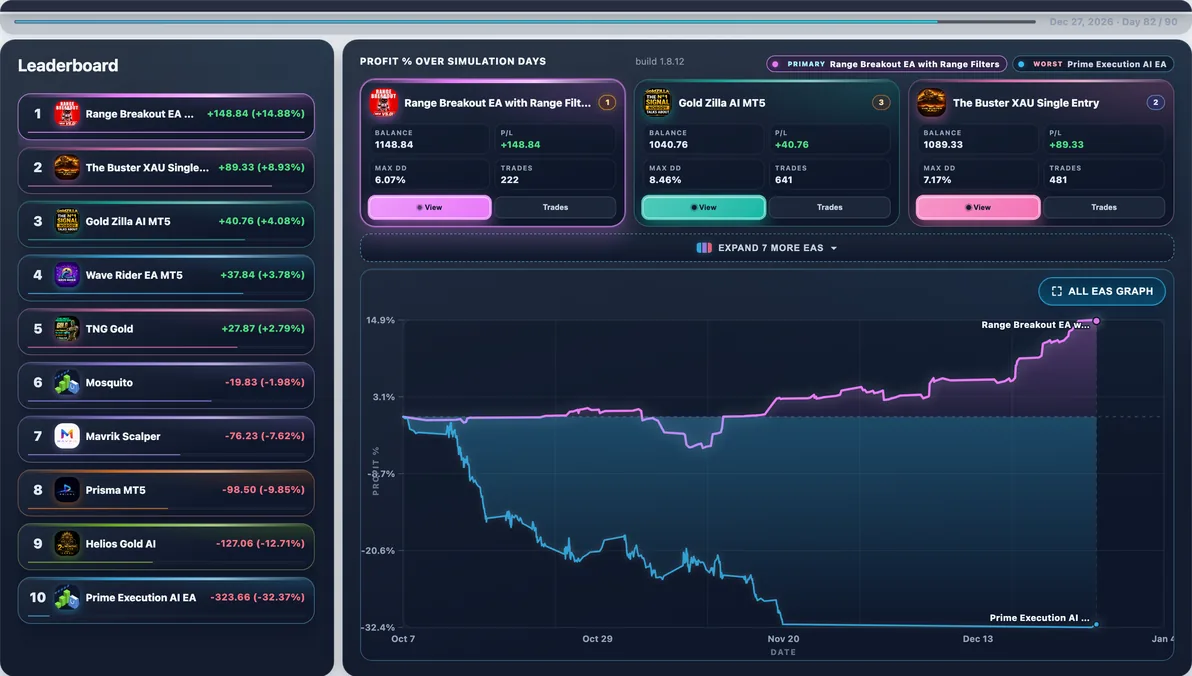
Task: Select leaderboard row Range Breakout EA
Action: coord(166,116)
